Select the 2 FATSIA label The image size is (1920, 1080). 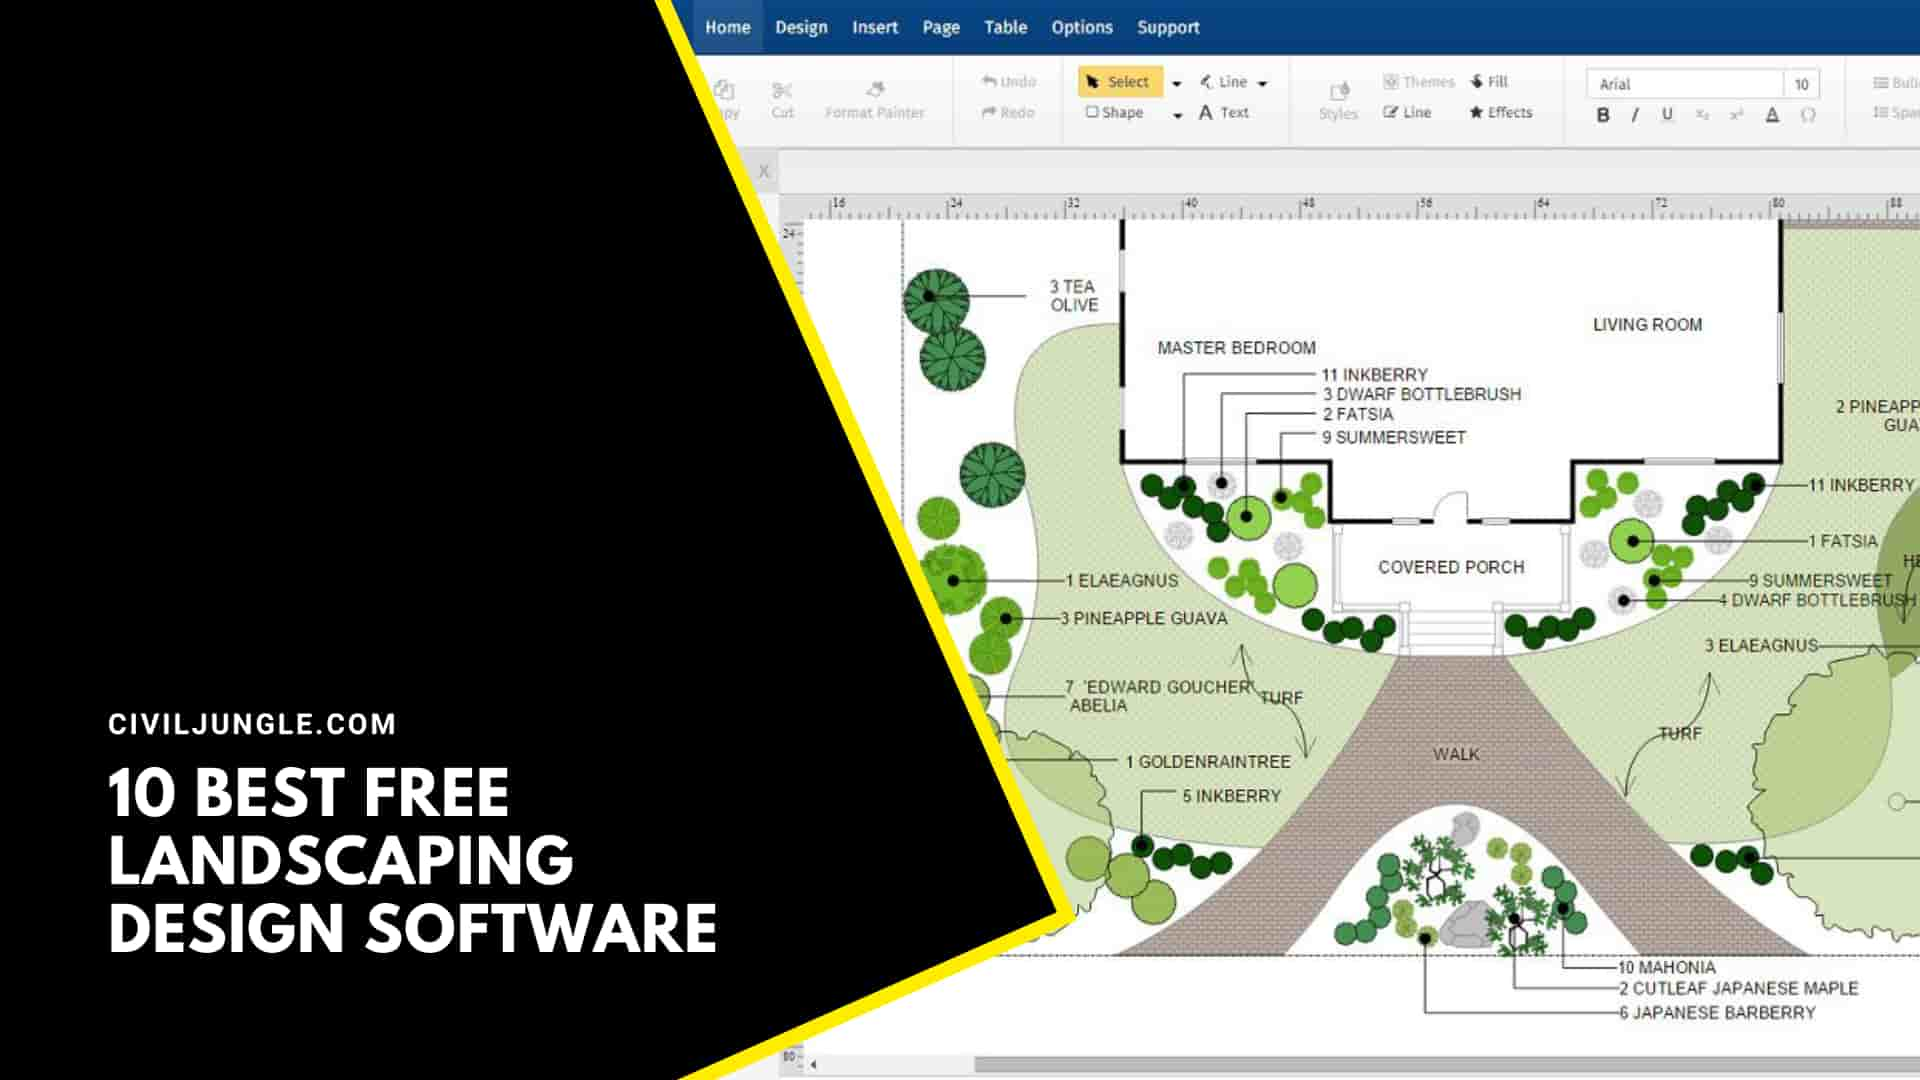(x=1358, y=414)
